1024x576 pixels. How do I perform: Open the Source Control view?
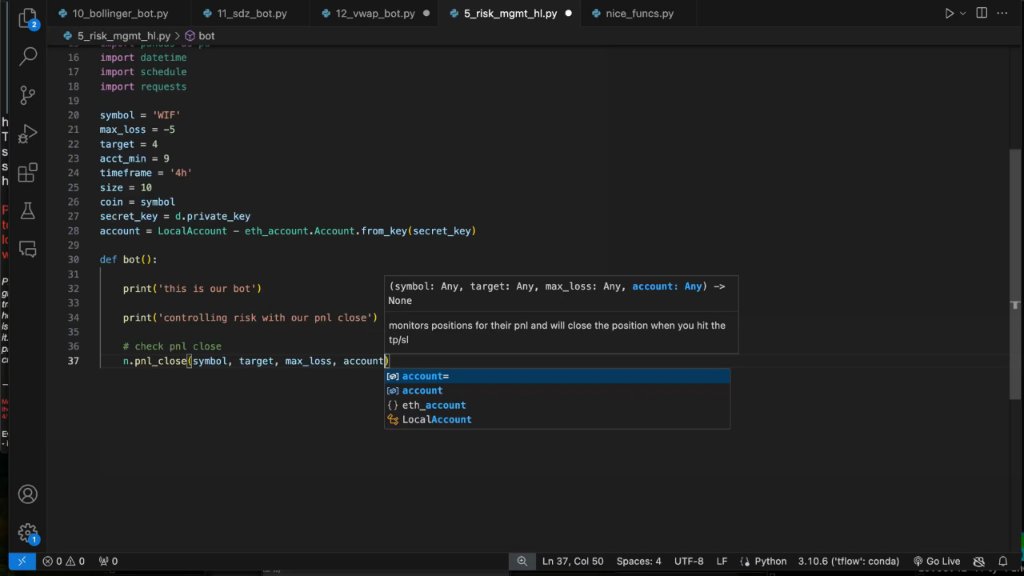coord(27,95)
